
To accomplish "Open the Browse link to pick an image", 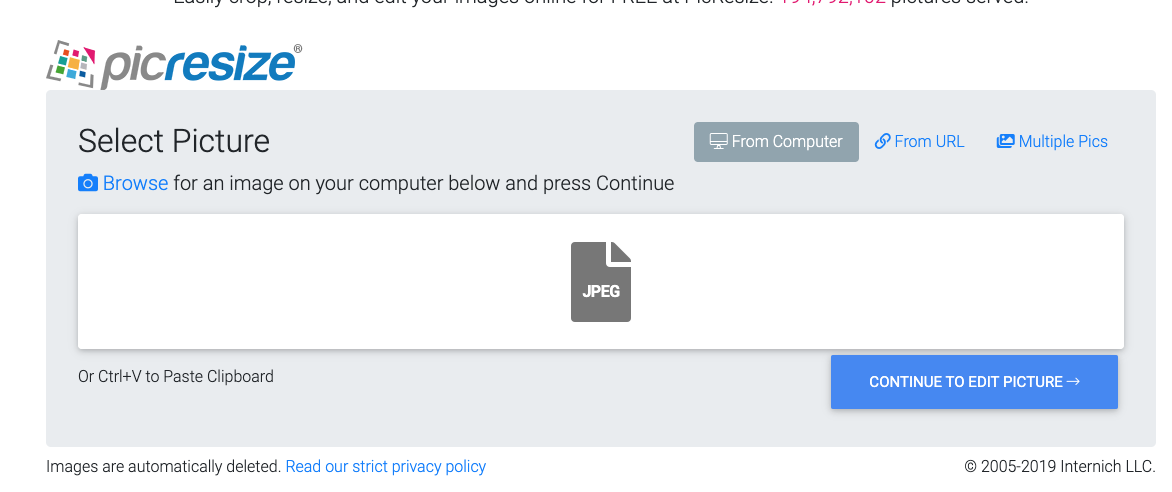I will pos(135,183).
